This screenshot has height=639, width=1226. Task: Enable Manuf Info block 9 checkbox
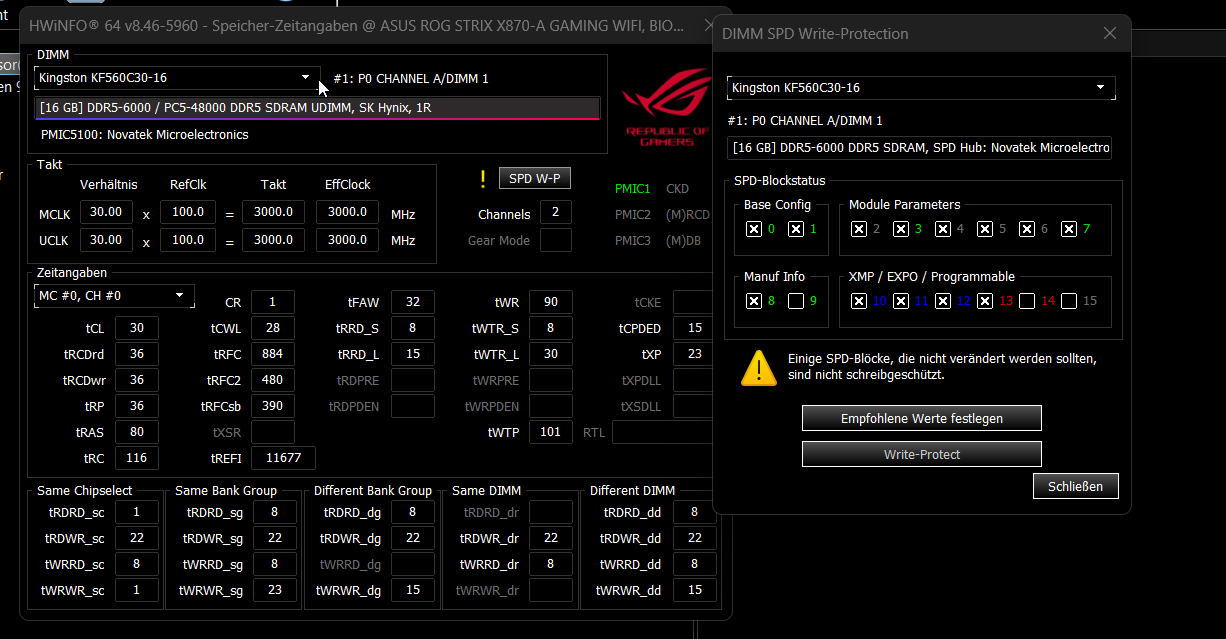796,301
